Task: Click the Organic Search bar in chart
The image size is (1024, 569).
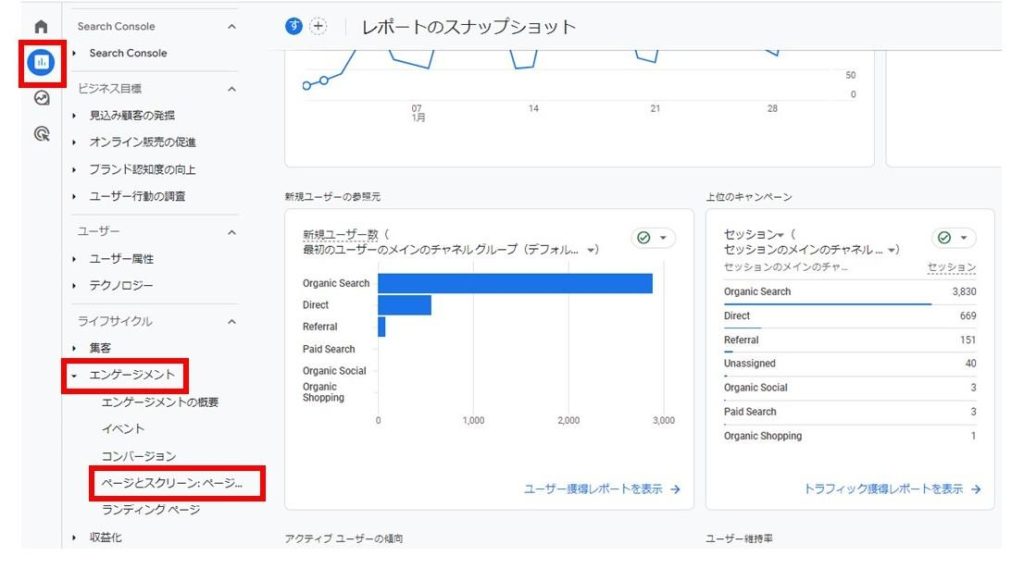Action: (515, 284)
